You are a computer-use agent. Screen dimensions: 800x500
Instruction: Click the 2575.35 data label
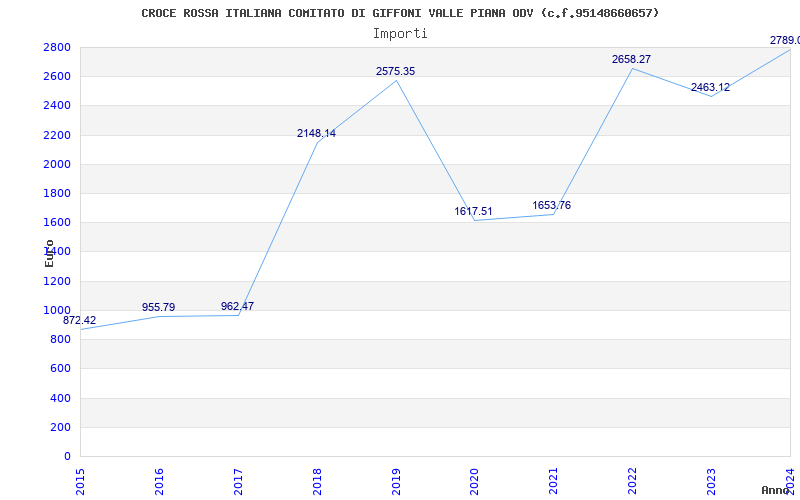tap(395, 71)
